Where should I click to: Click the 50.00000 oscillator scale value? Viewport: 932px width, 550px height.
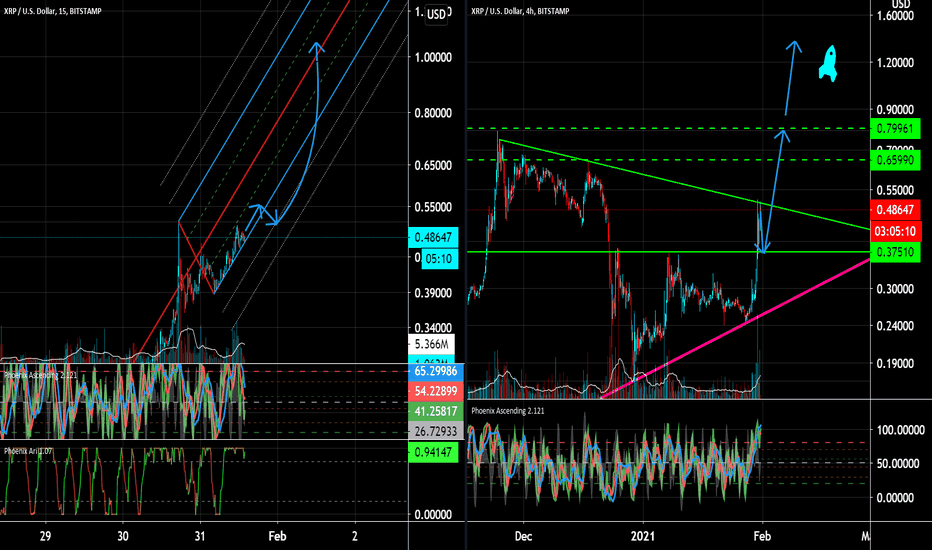898,463
